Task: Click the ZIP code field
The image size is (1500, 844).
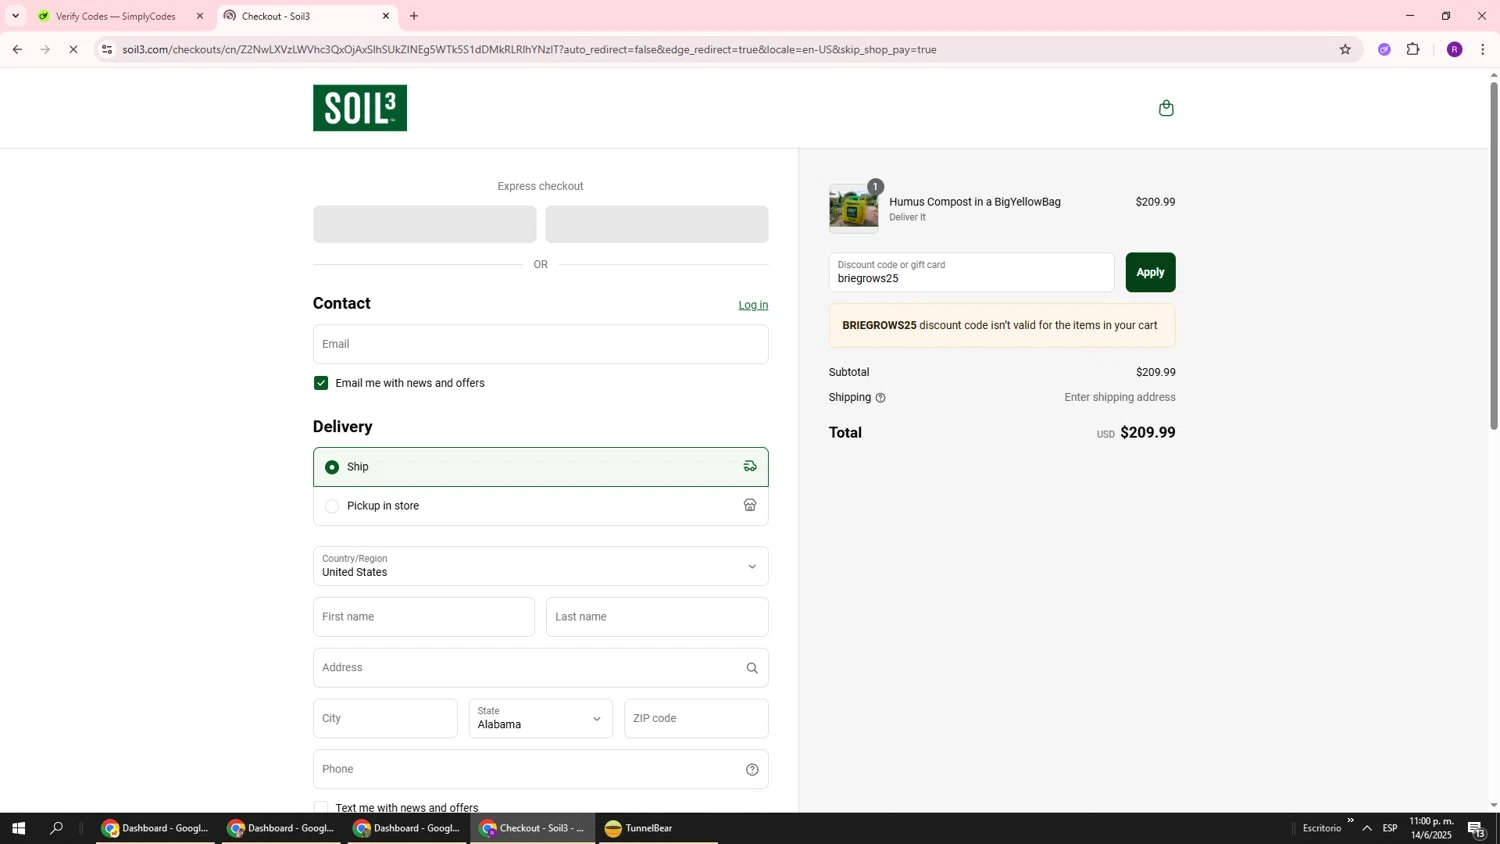Action: click(x=696, y=718)
